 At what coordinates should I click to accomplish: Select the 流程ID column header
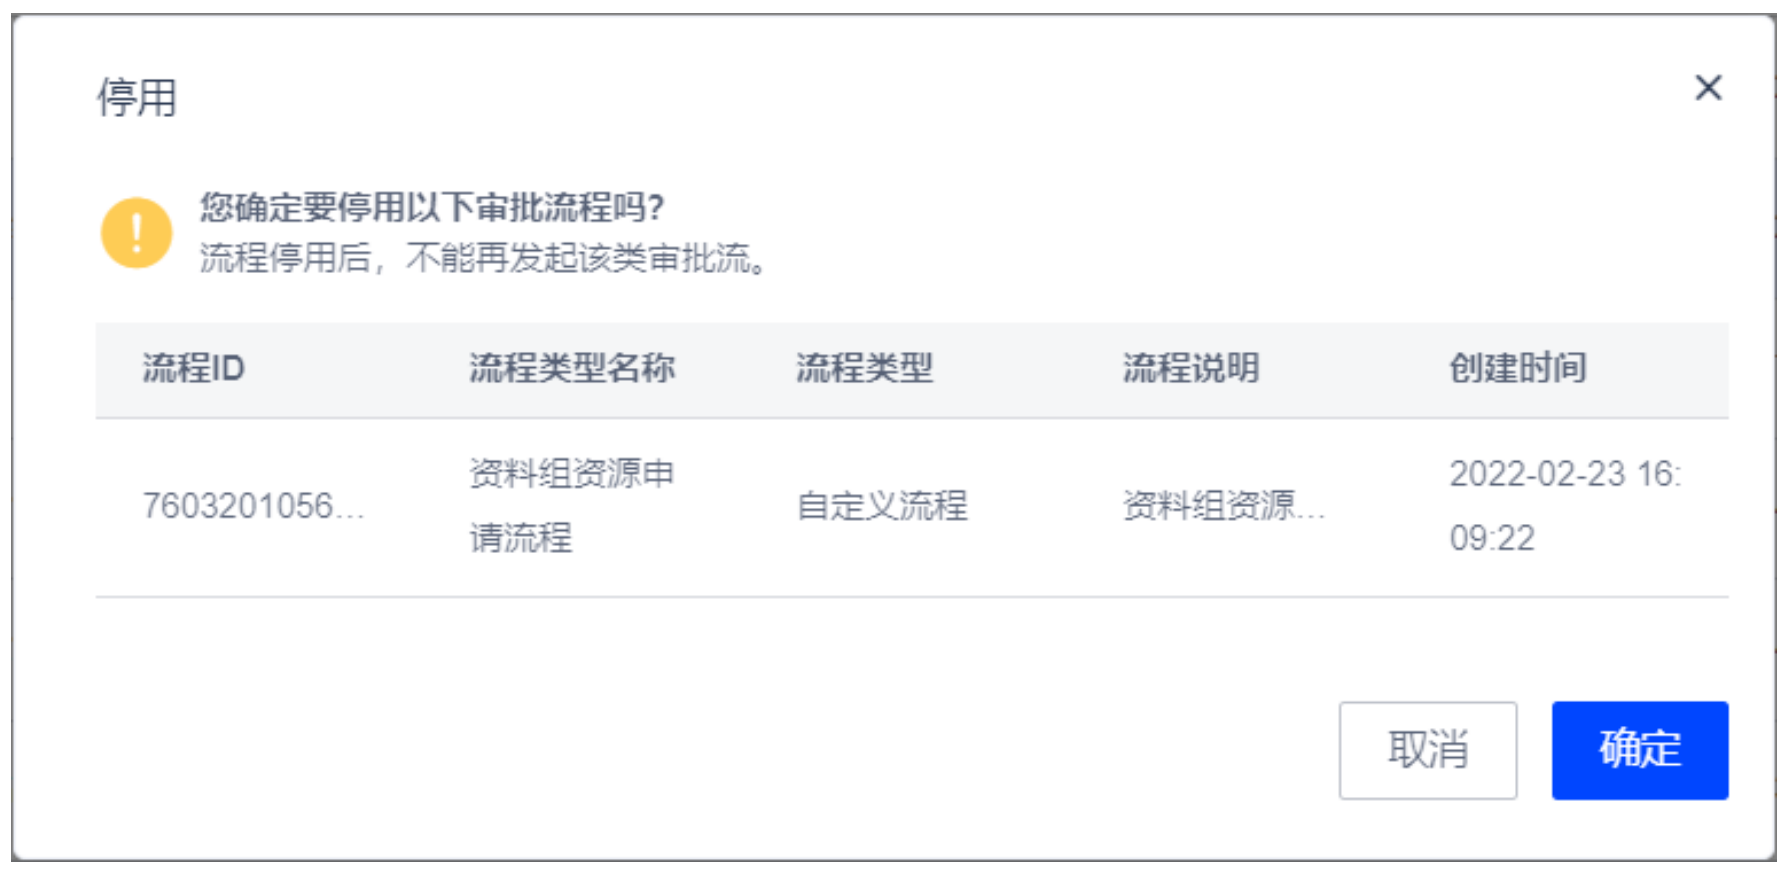pos(193,368)
